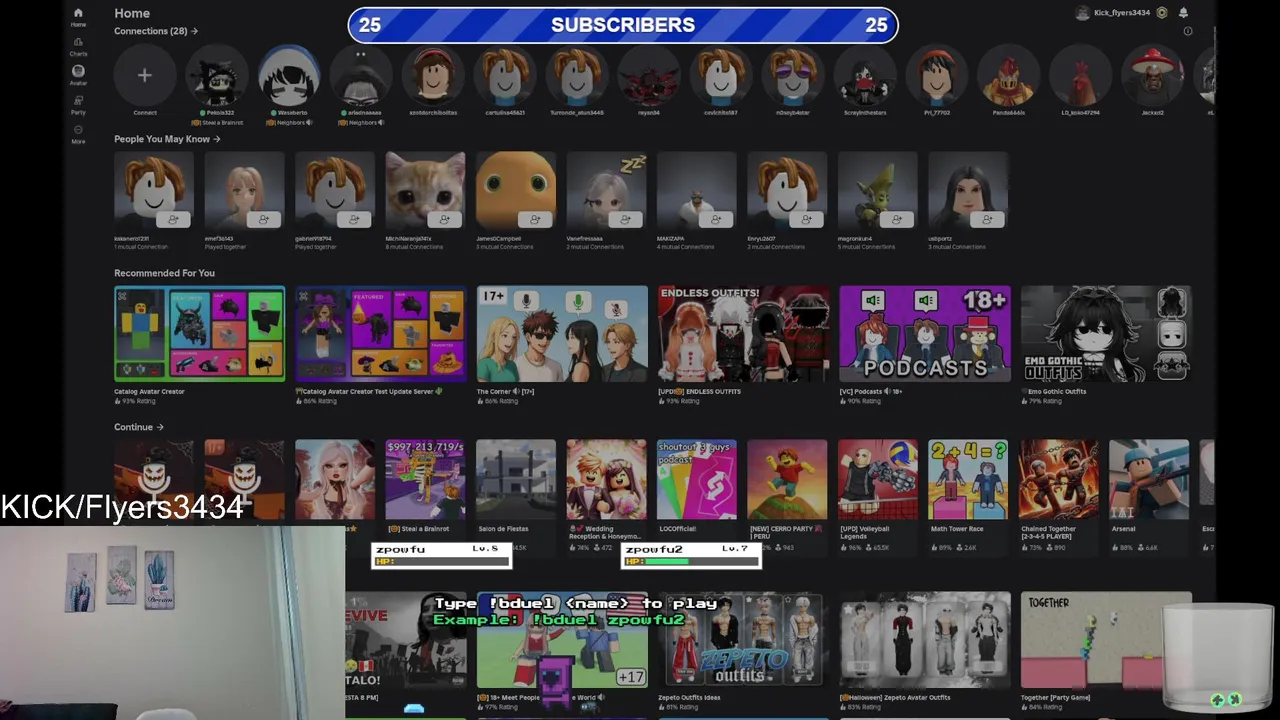Add Vanefressaaa as a connection
The height and width of the screenshot is (720, 1280).
point(625,219)
